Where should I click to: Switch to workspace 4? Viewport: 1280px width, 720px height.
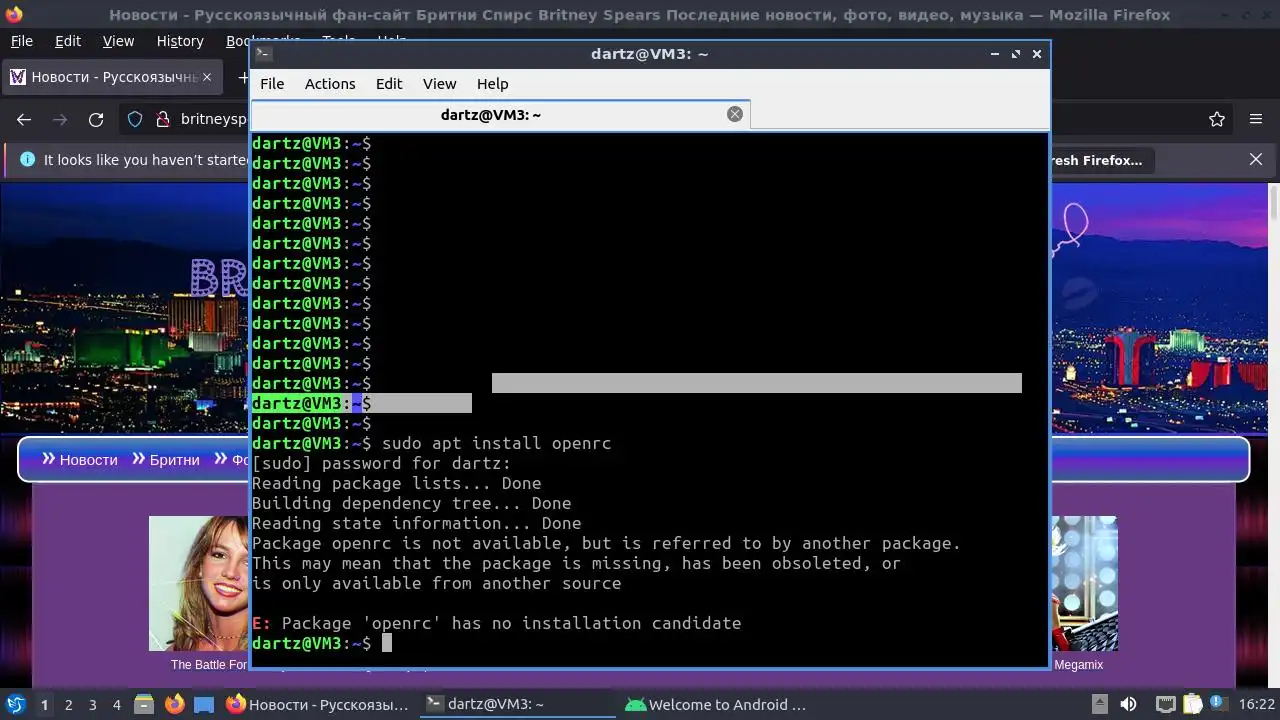[117, 705]
